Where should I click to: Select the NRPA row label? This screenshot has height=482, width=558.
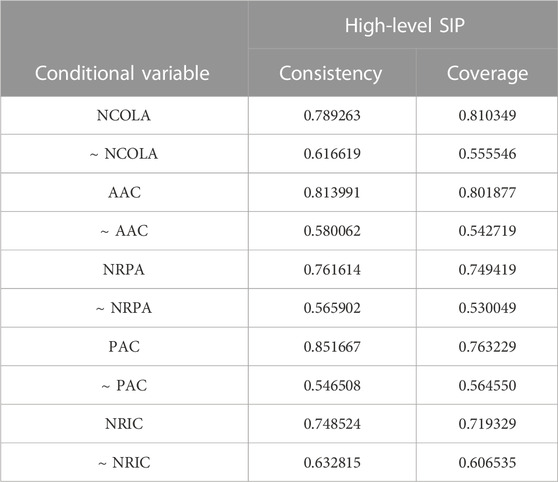(x=123, y=269)
